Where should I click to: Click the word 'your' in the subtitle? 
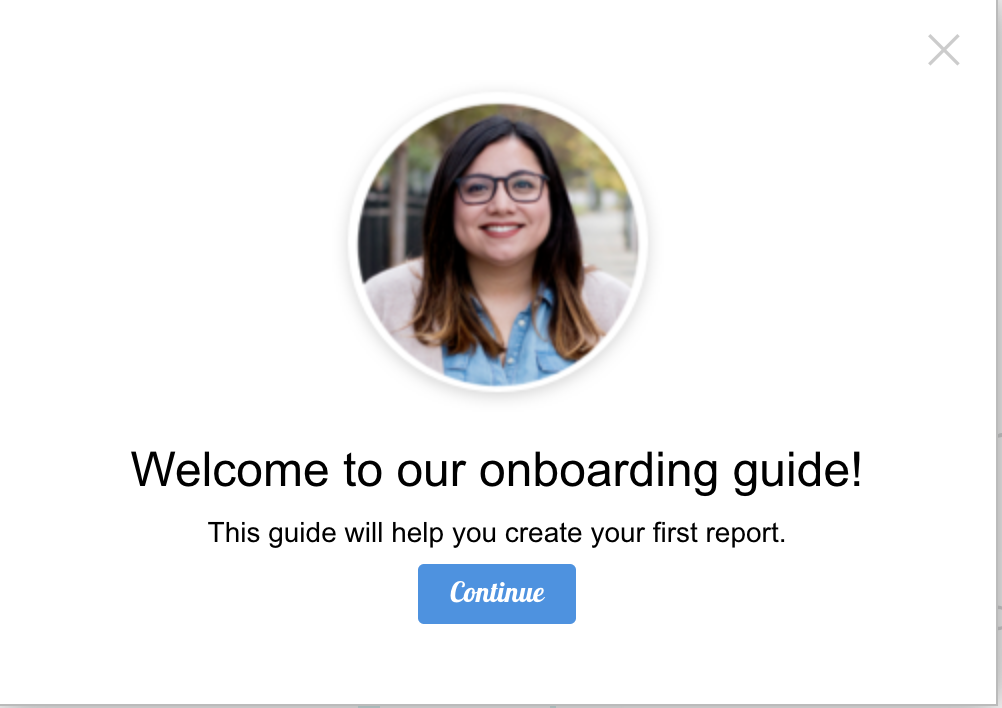tap(617, 535)
